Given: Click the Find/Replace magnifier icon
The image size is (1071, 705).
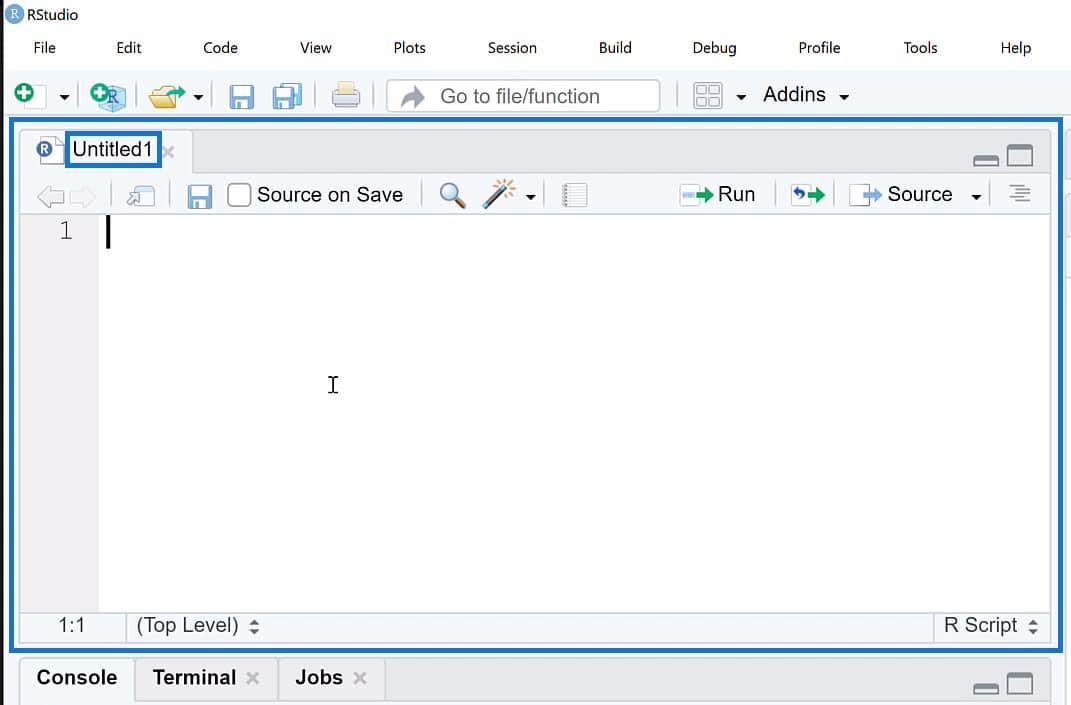Looking at the screenshot, I should pos(452,195).
